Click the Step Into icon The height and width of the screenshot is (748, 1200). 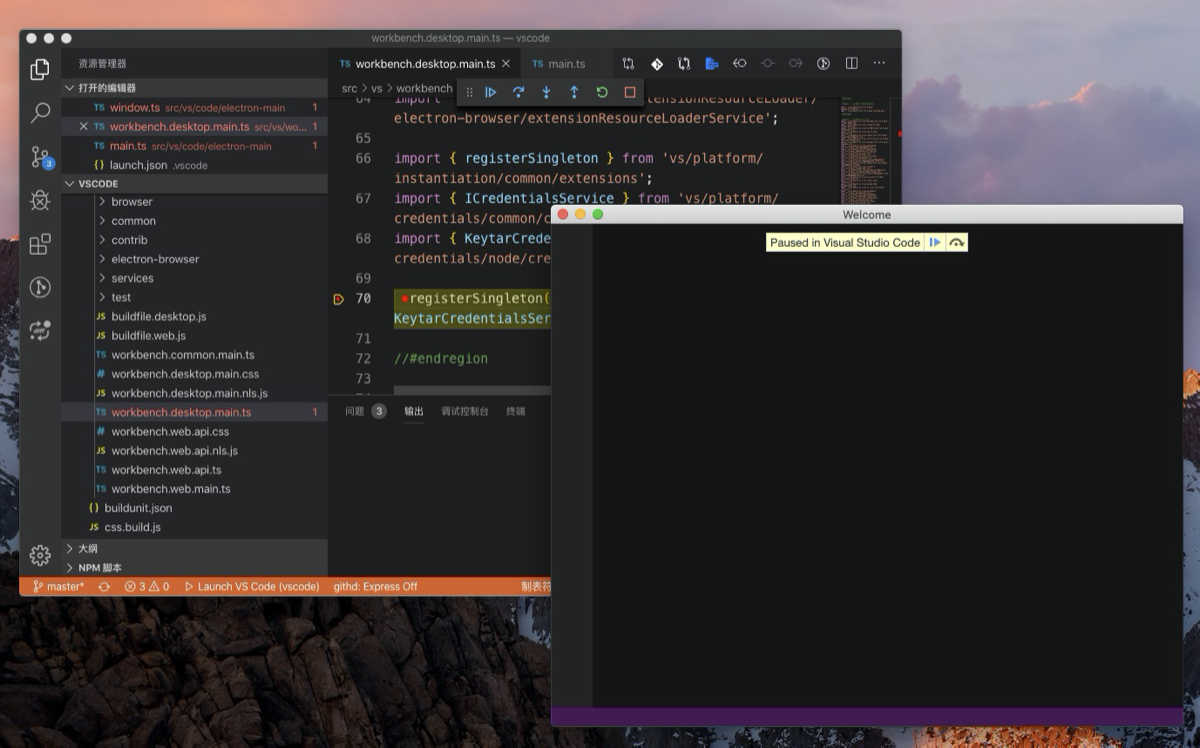click(x=546, y=92)
